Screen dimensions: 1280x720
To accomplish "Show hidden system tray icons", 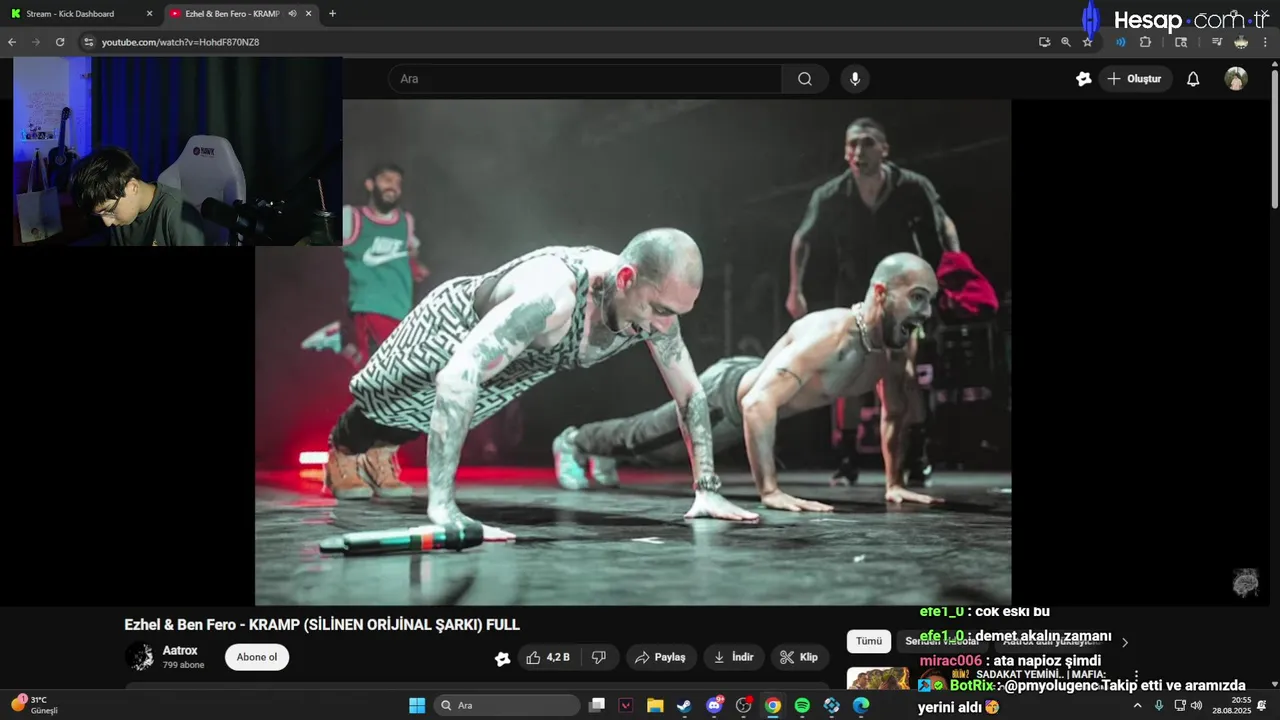I will tap(1137, 705).
